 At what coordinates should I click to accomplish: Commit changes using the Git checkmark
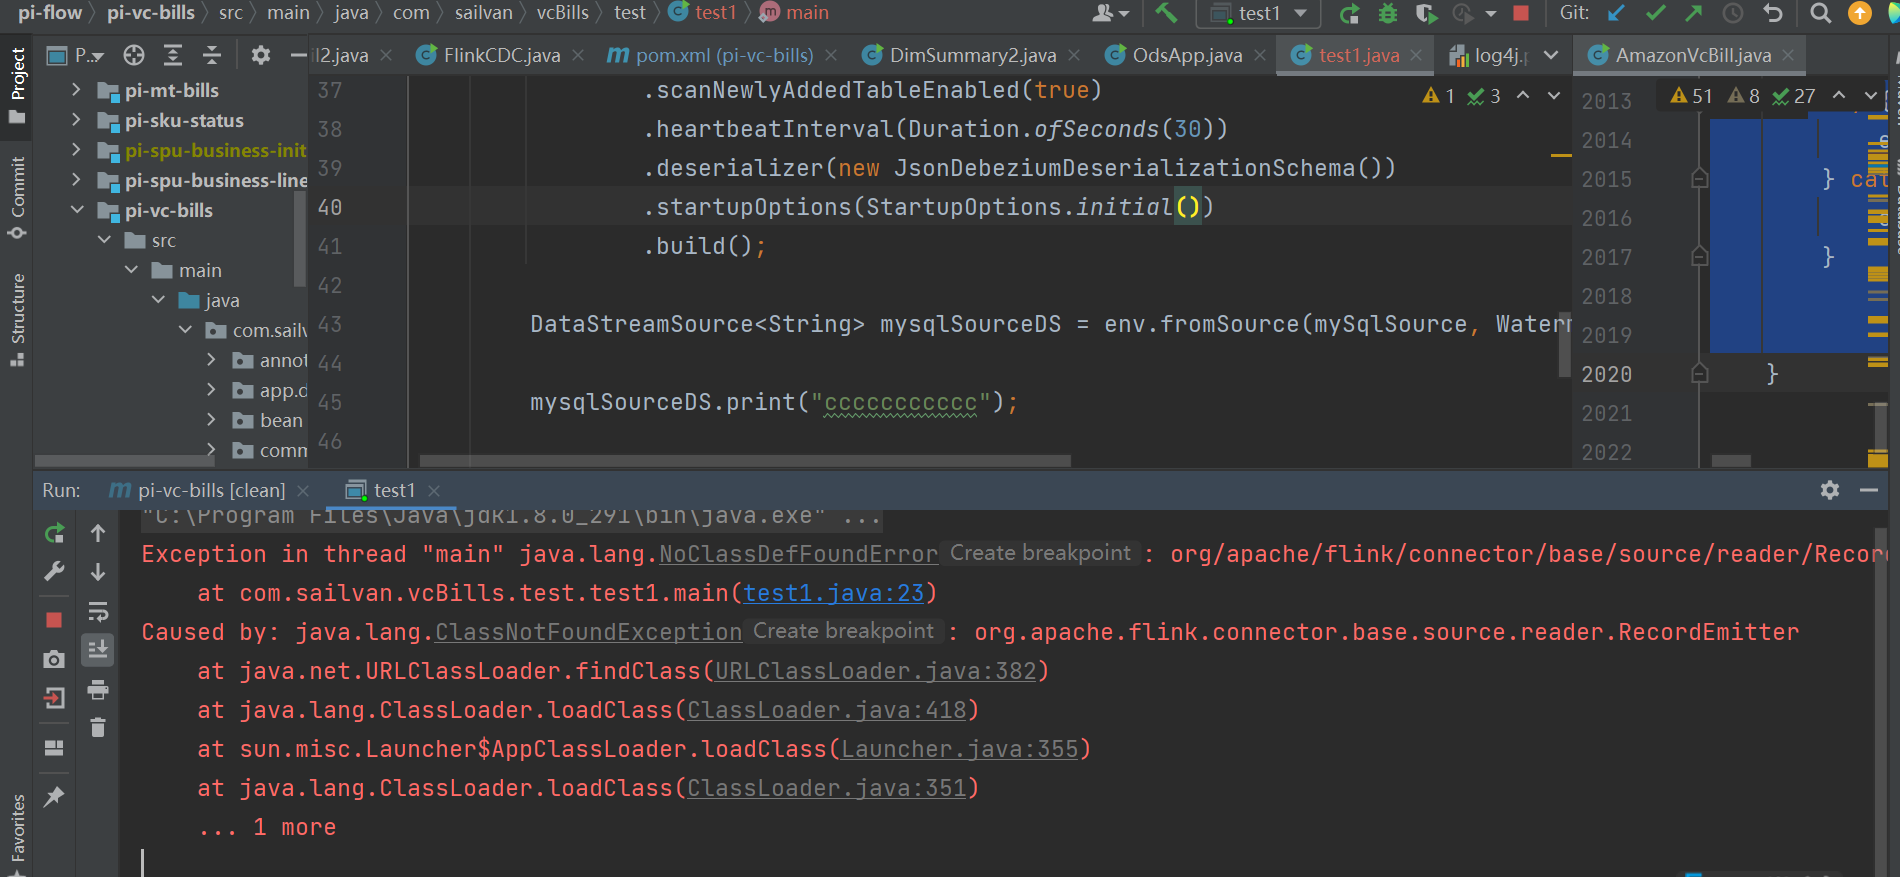(x=1655, y=13)
